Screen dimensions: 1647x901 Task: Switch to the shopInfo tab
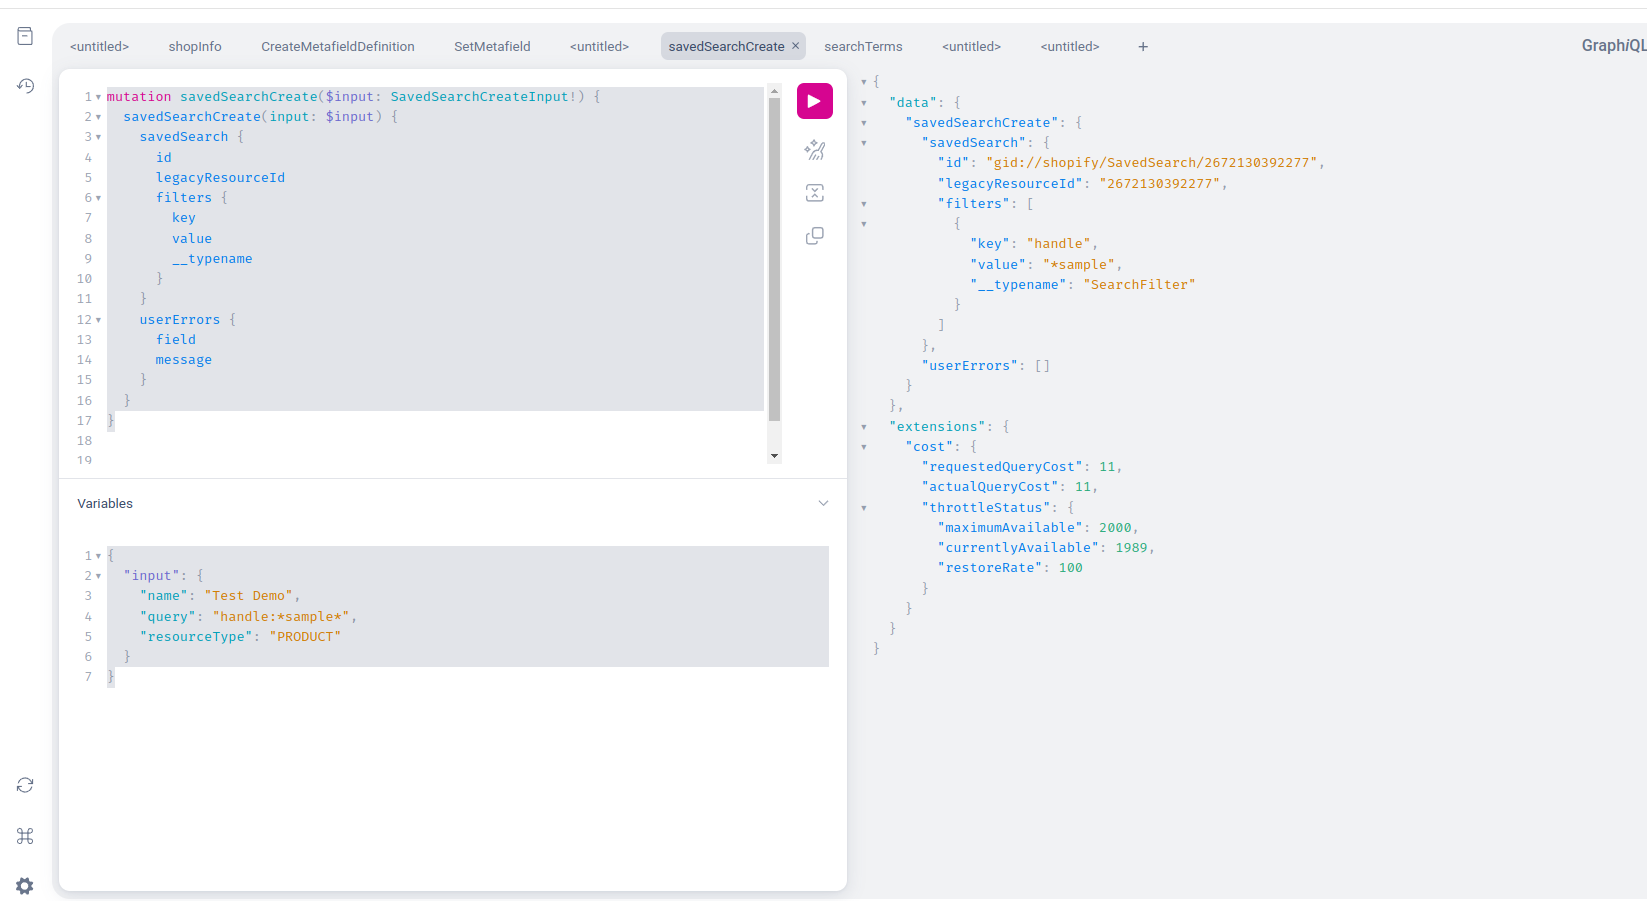[x=195, y=47]
